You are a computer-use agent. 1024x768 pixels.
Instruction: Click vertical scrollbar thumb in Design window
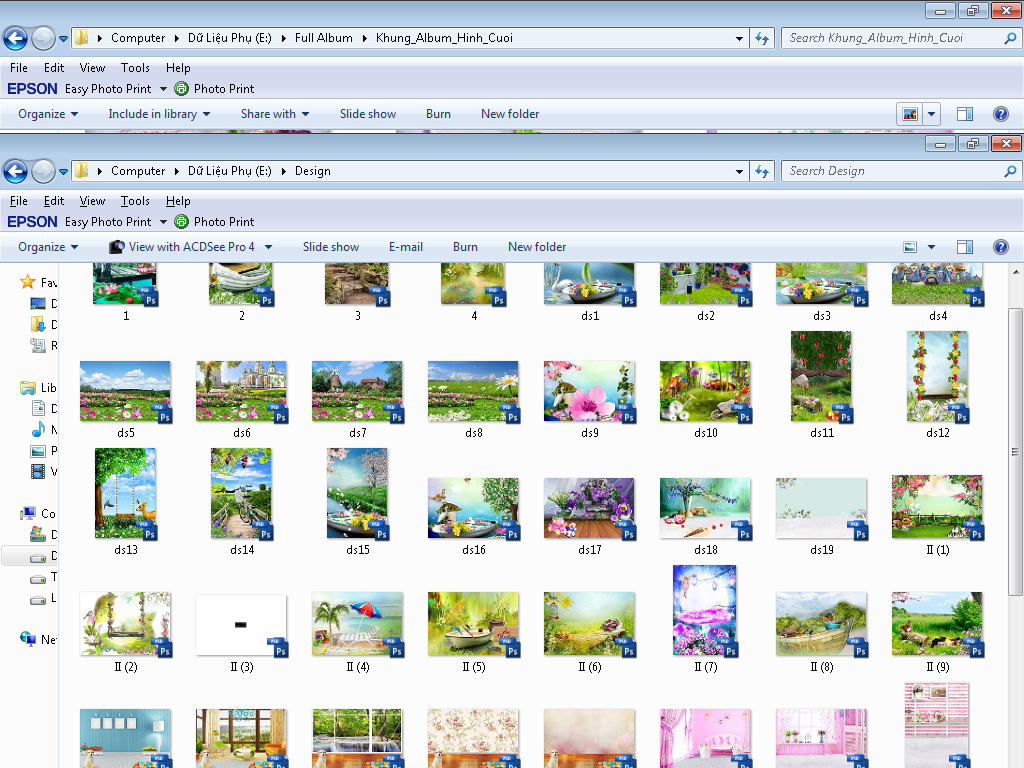point(1015,451)
